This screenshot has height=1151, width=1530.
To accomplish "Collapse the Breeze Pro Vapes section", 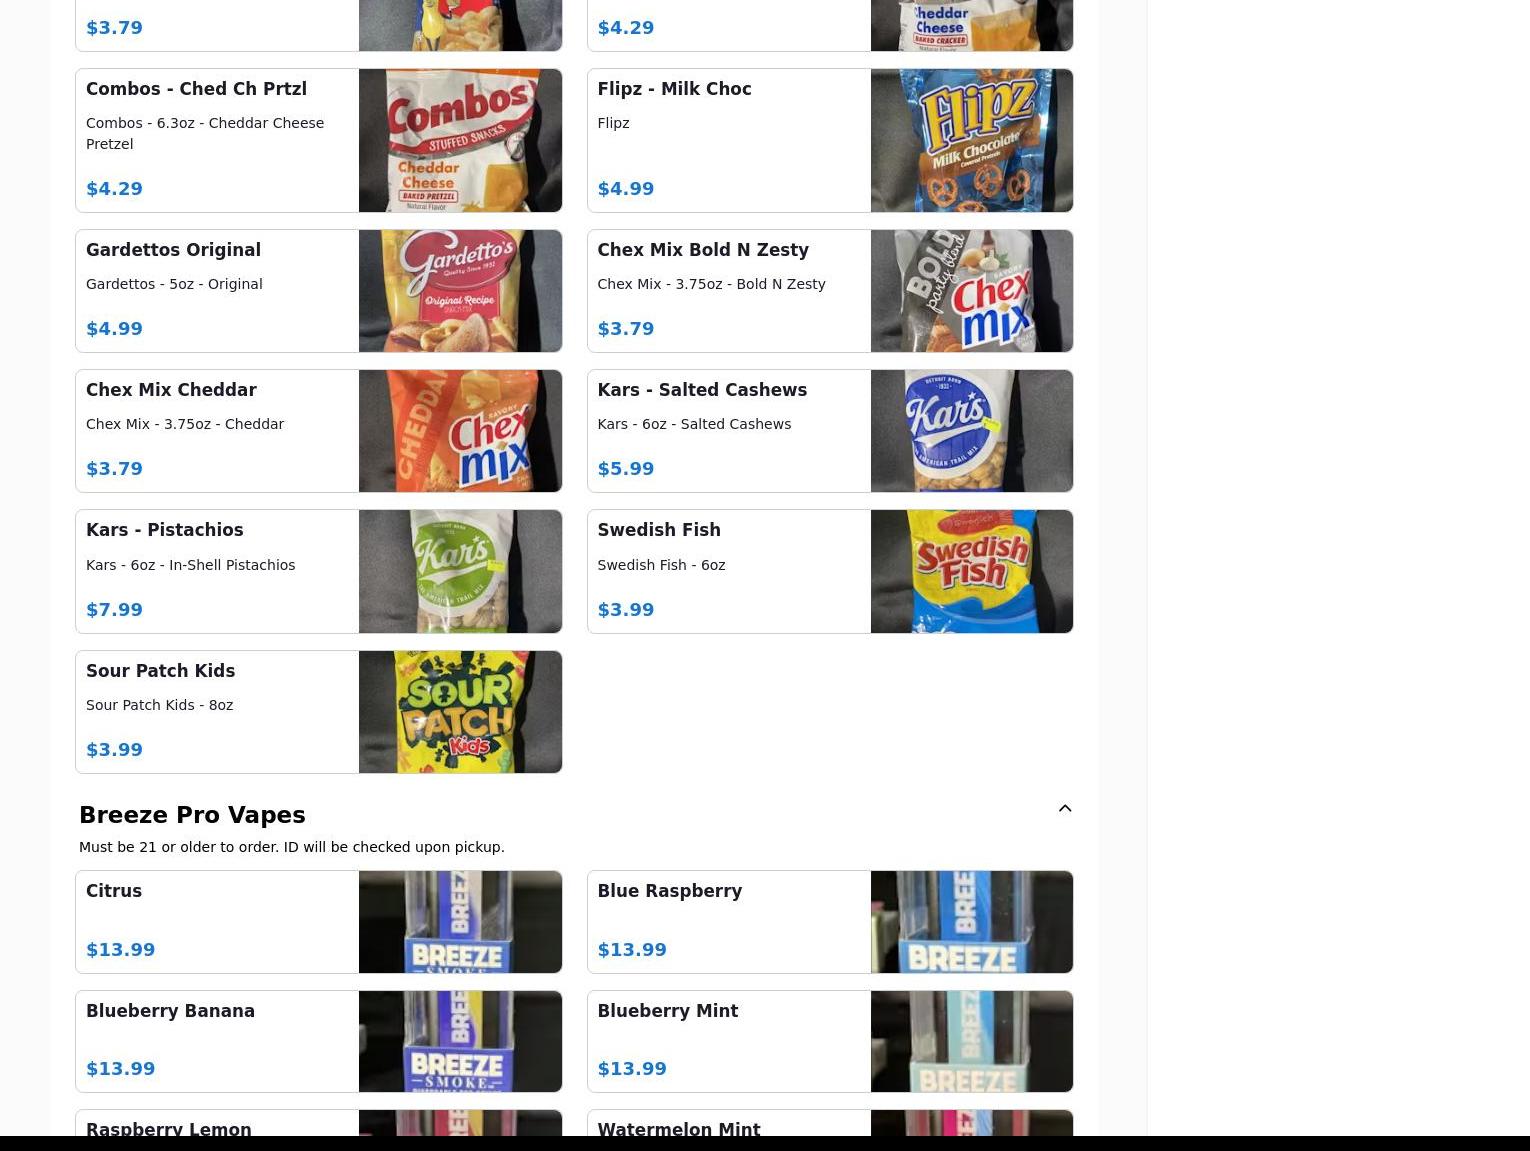I will [1064, 808].
